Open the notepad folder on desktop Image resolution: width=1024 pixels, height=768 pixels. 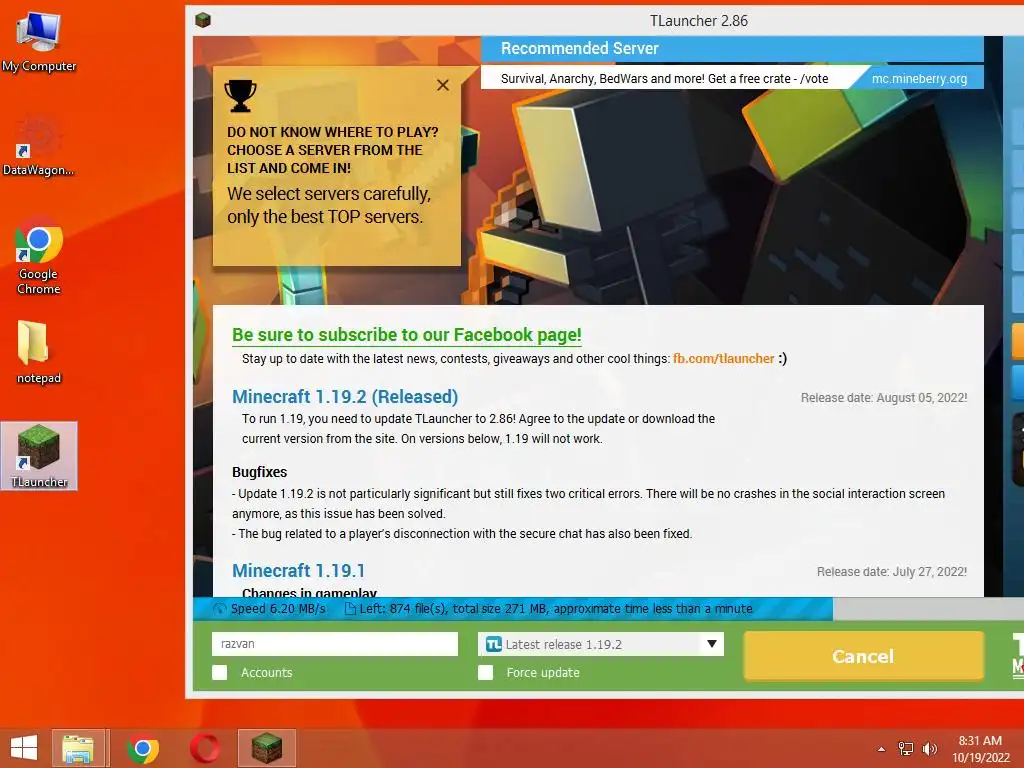tap(39, 351)
